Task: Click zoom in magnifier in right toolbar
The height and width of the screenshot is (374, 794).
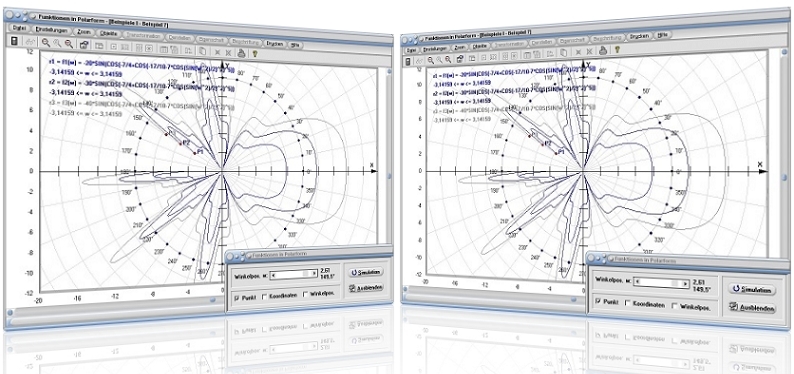Action: click(430, 60)
